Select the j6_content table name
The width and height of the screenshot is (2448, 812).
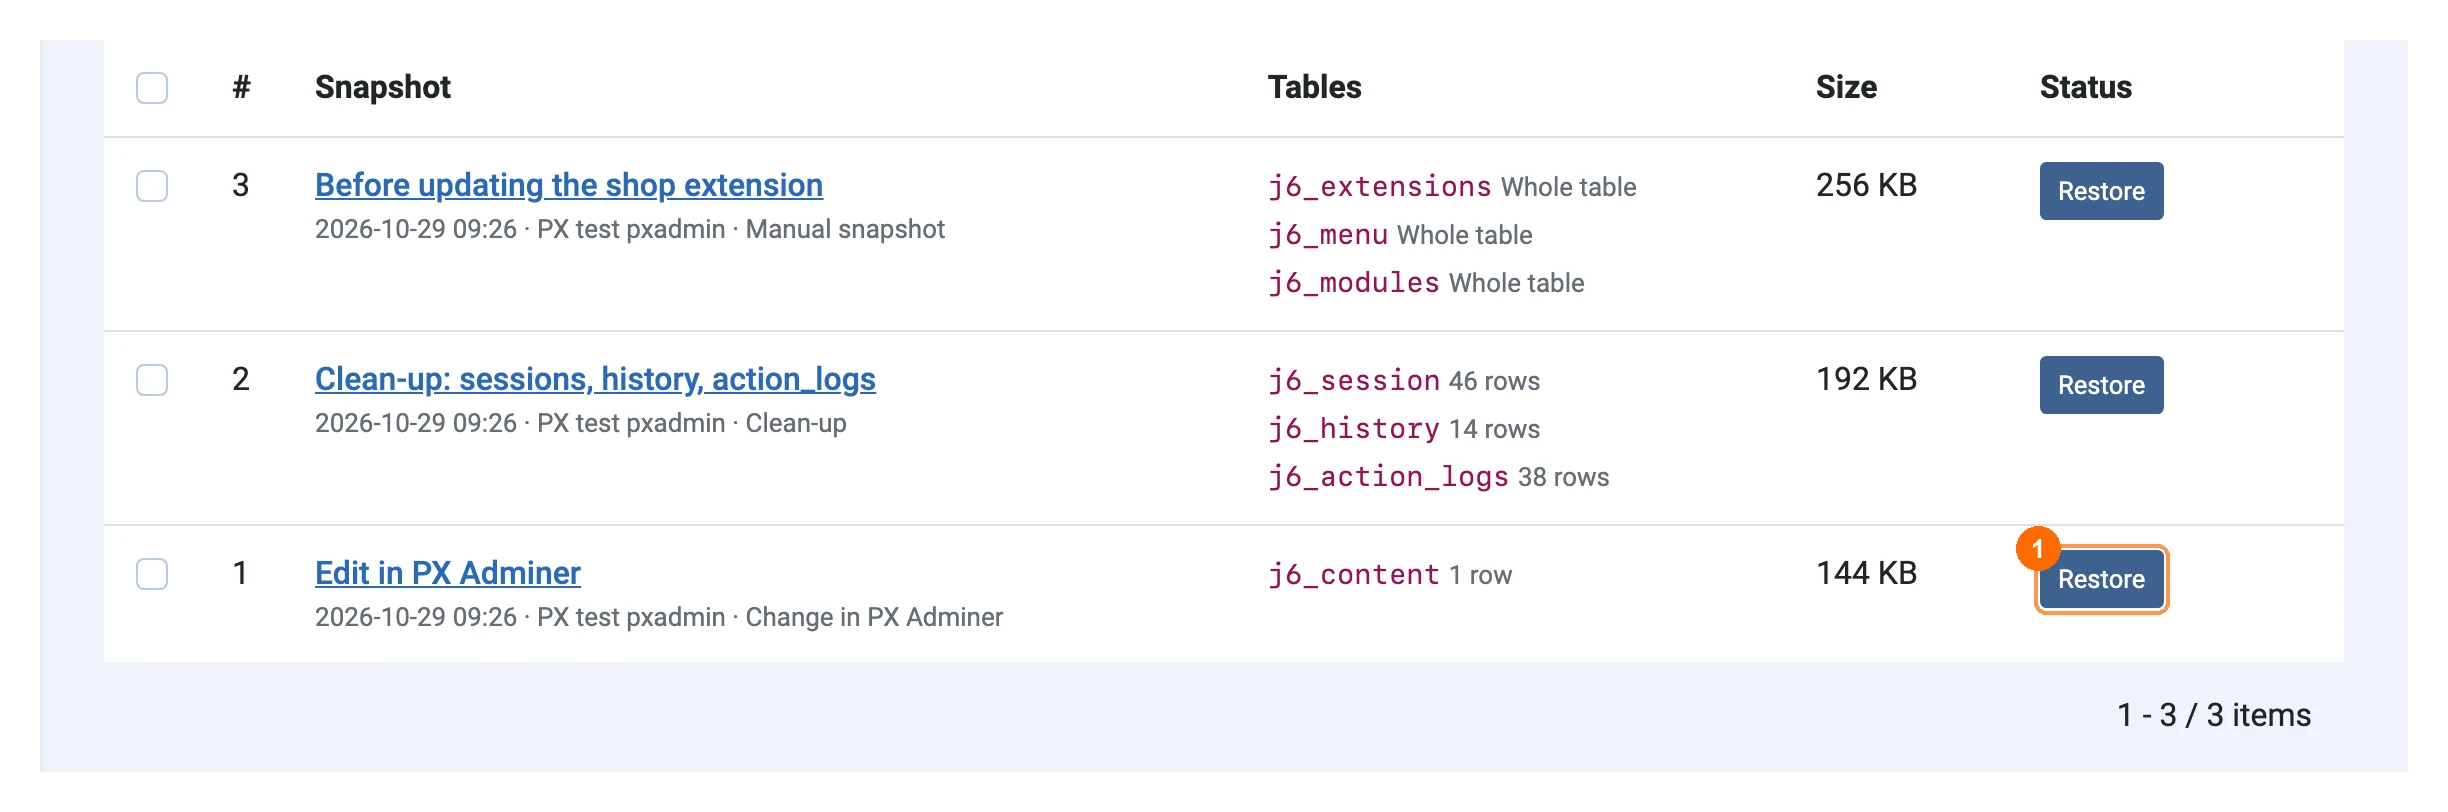[x=1354, y=574]
